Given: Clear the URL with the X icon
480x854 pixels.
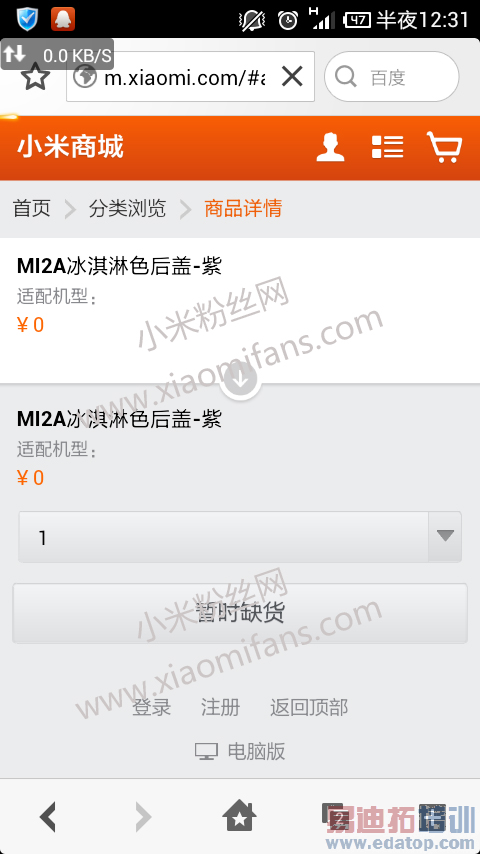Looking at the screenshot, I should [x=292, y=77].
